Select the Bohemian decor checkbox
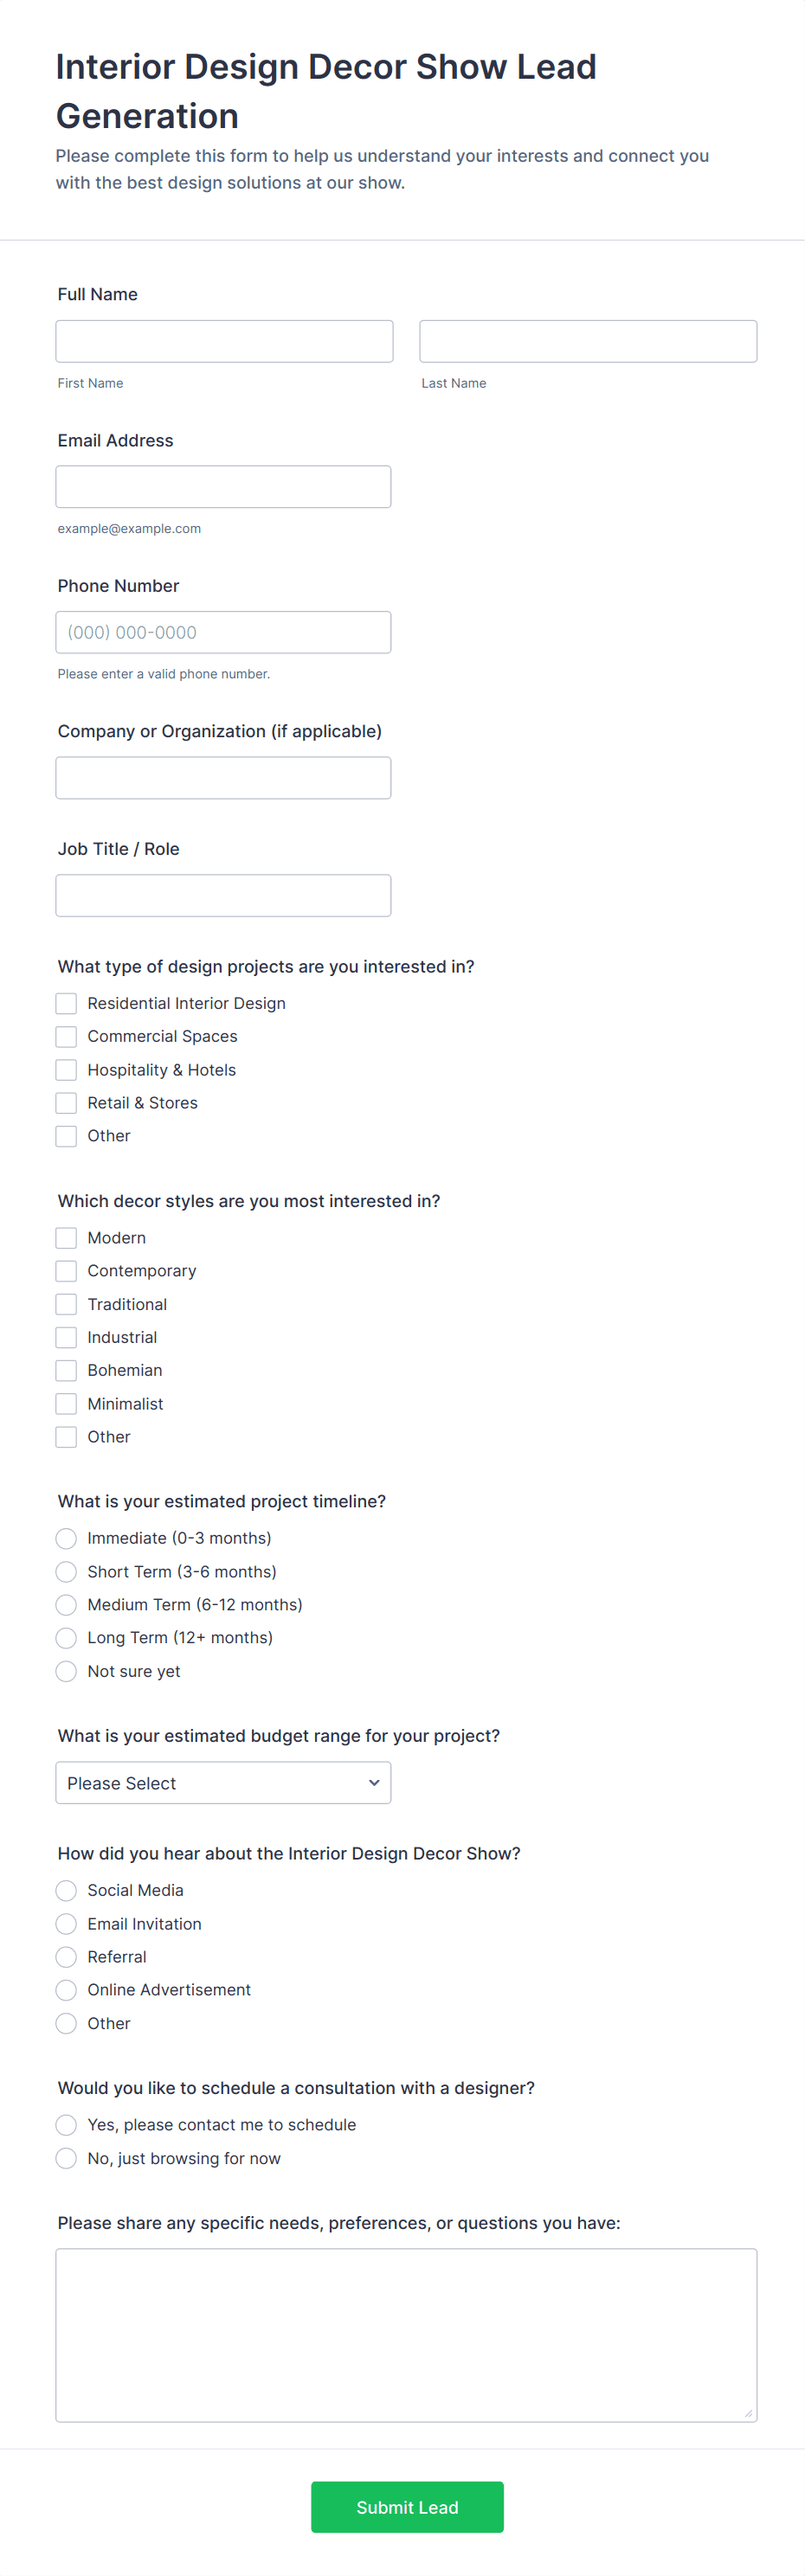 click(66, 1370)
